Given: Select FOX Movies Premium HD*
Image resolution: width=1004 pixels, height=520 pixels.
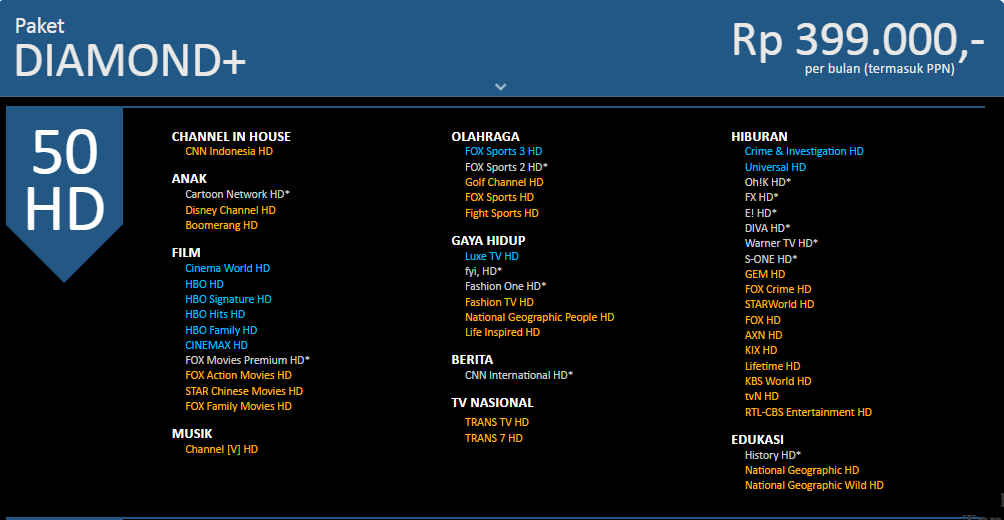Looking at the screenshot, I should pyautogui.click(x=247, y=360).
